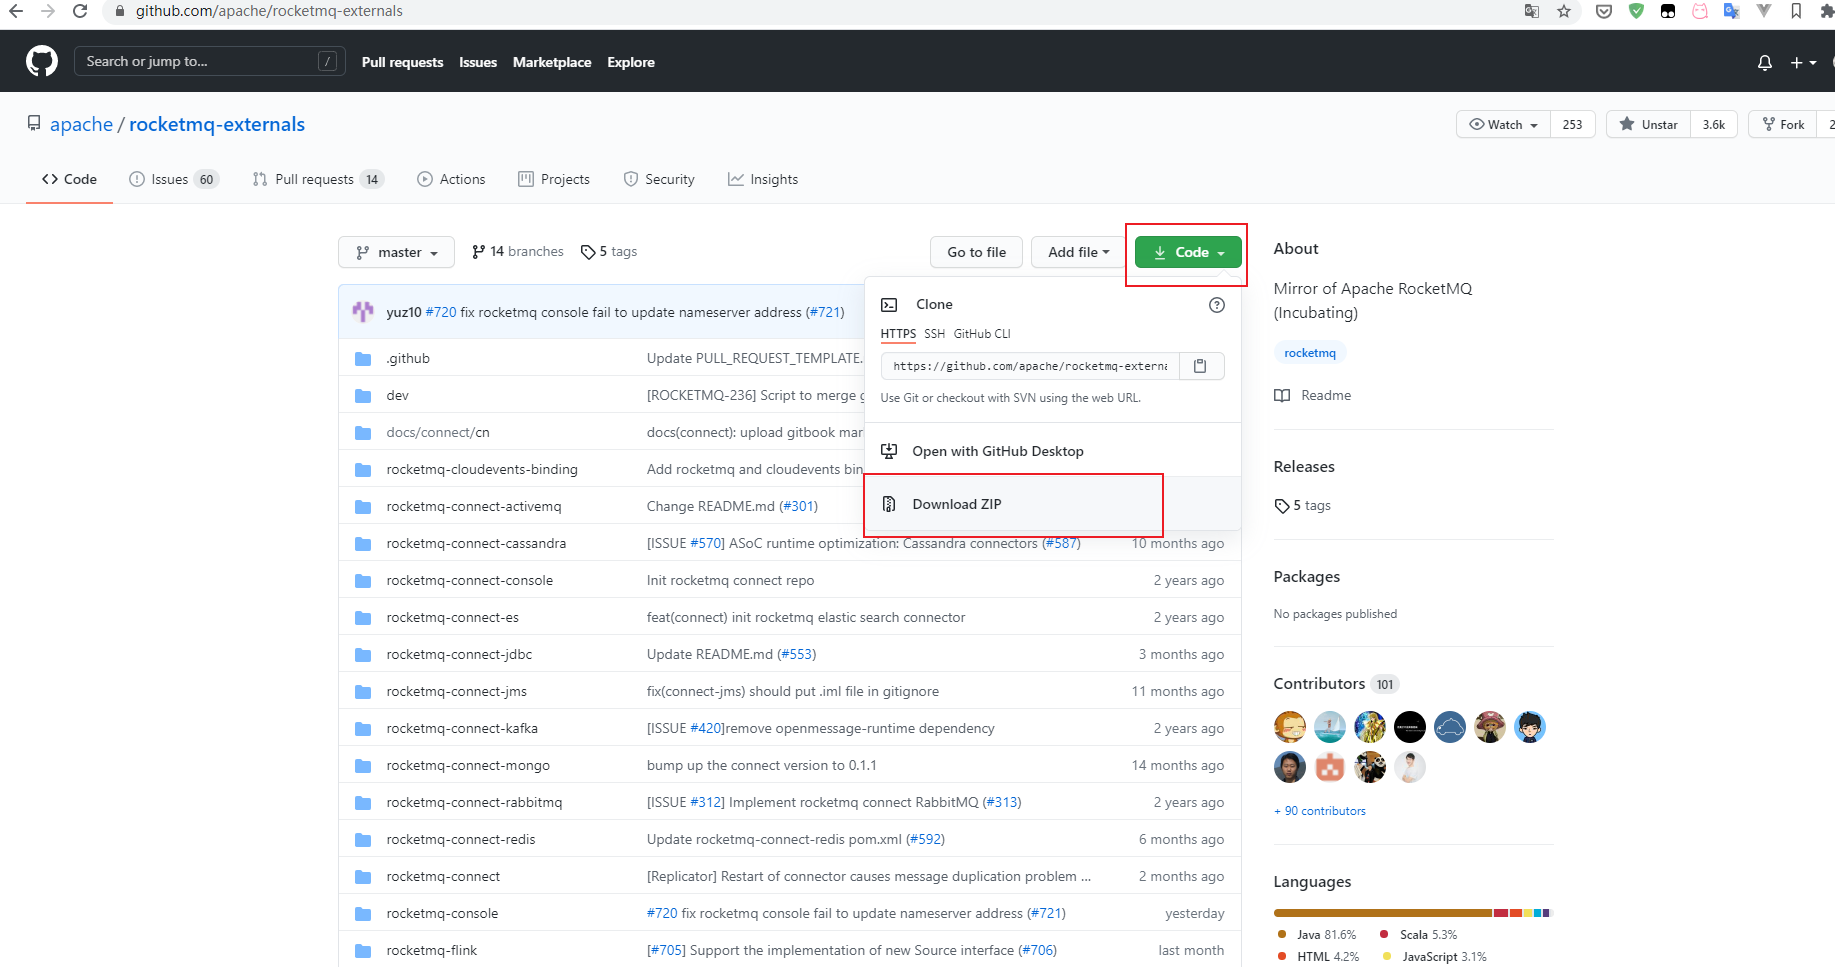Click the clone URL text field
This screenshot has height=967, width=1835.
pyautogui.click(x=1030, y=366)
